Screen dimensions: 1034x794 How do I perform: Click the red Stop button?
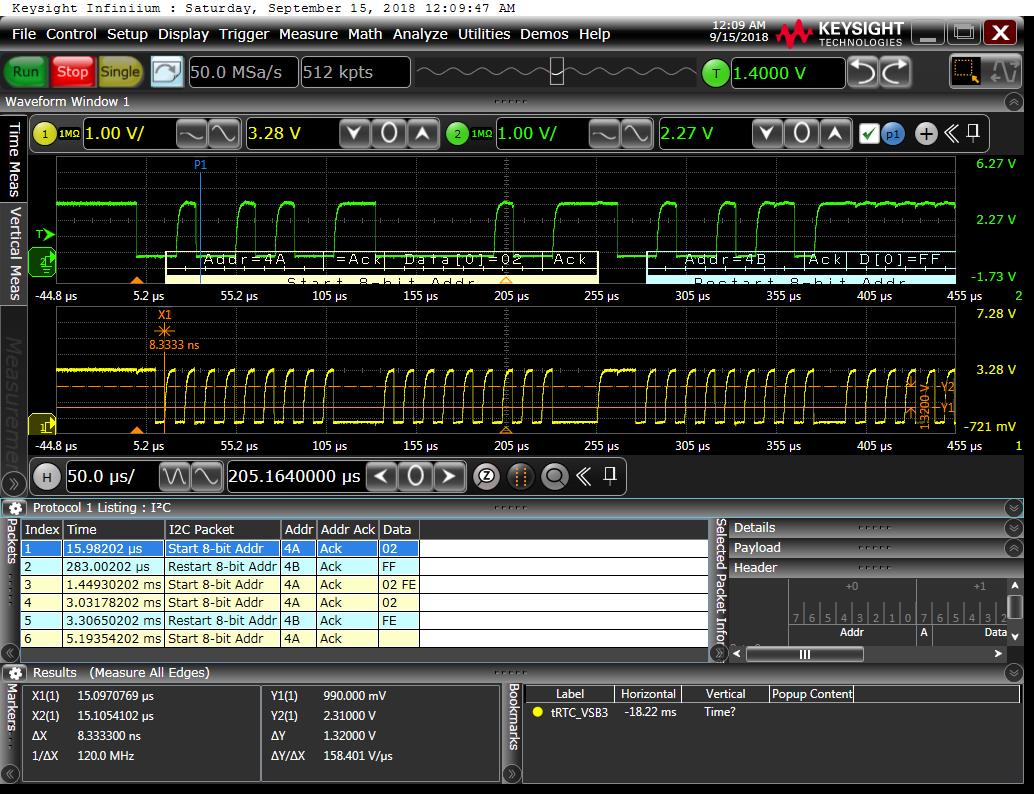point(72,72)
